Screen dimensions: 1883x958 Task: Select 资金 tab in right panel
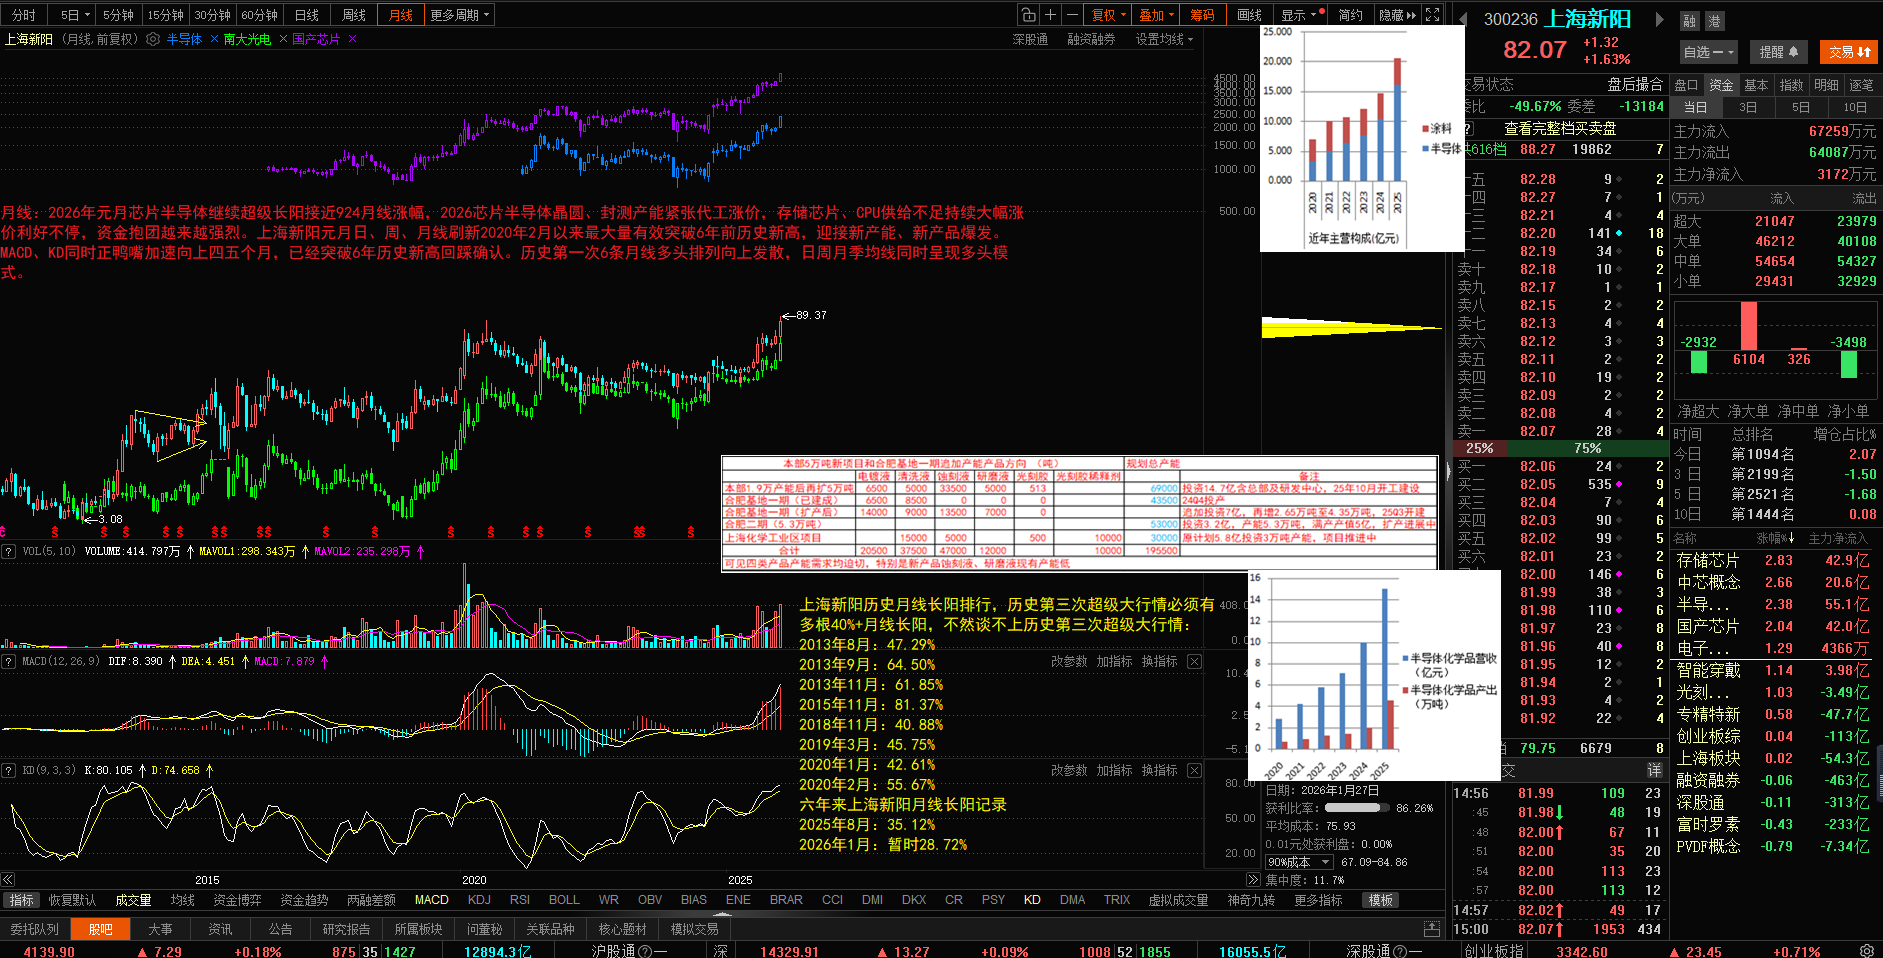pyautogui.click(x=1721, y=85)
